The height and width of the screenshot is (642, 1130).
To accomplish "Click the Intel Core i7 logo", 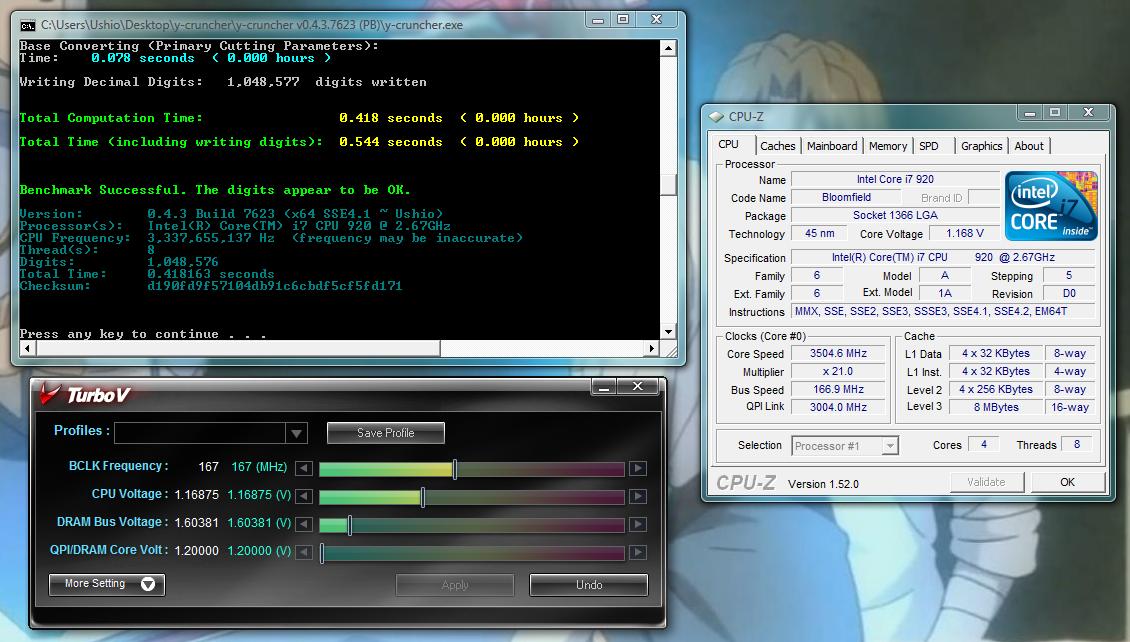I will click(1051, 206).
